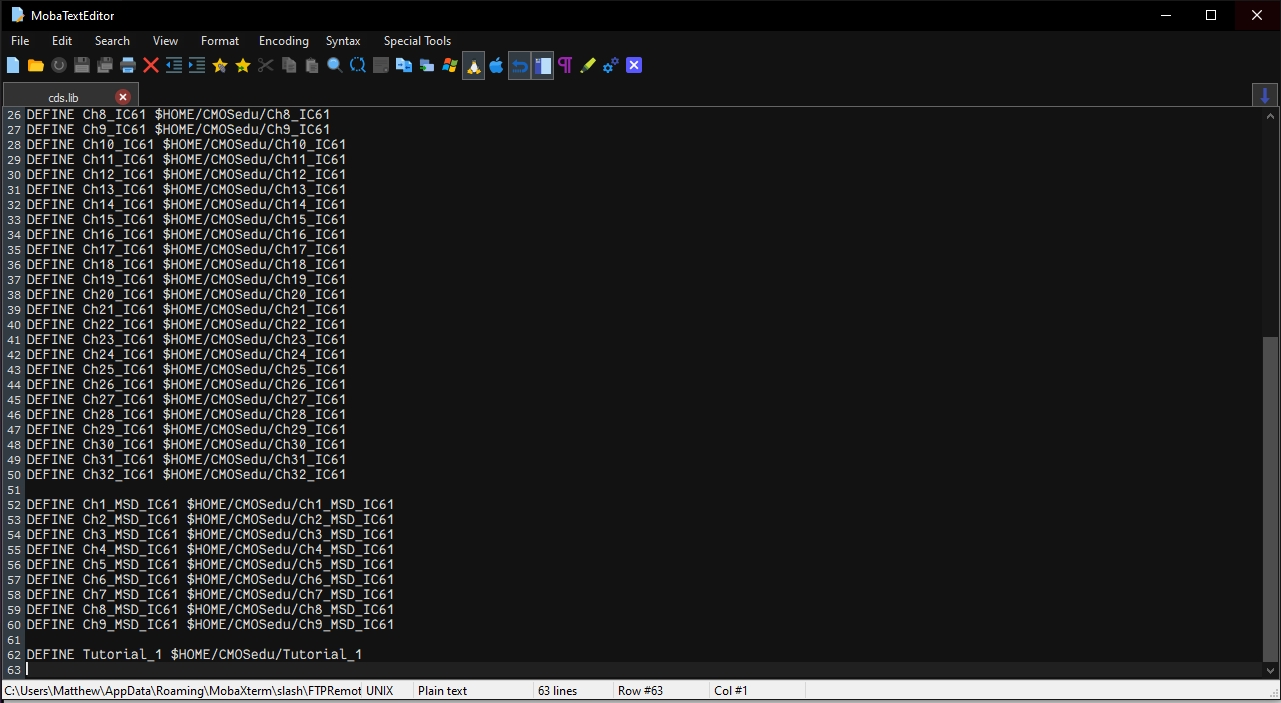Click the dark square icon after replace
Screen dimensions: 1281x703
tap(381, 66)
